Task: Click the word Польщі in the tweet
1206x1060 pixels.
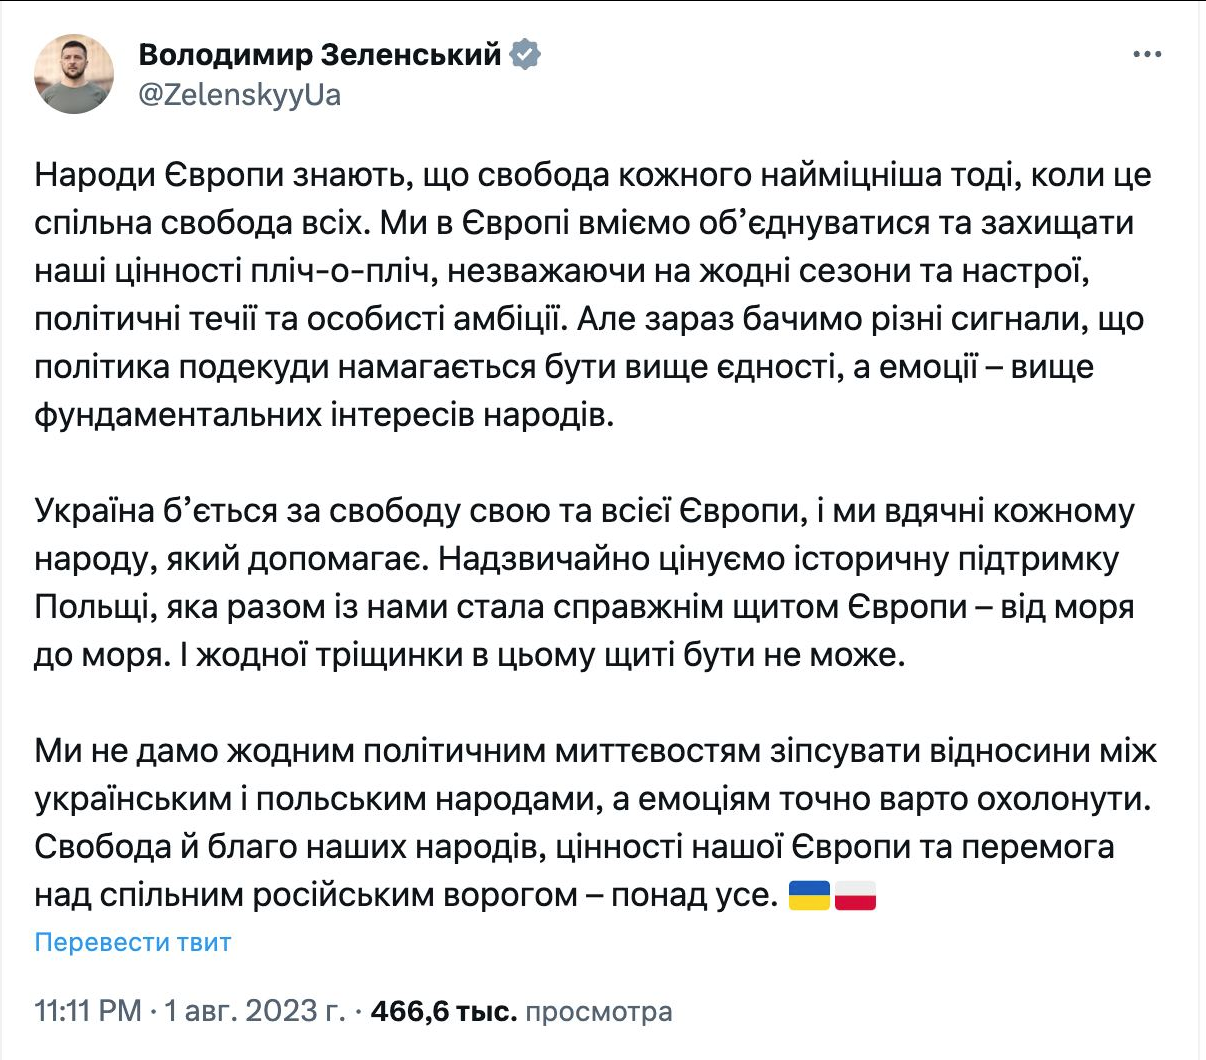Action: pyautogui.click(x=80, y=607)
